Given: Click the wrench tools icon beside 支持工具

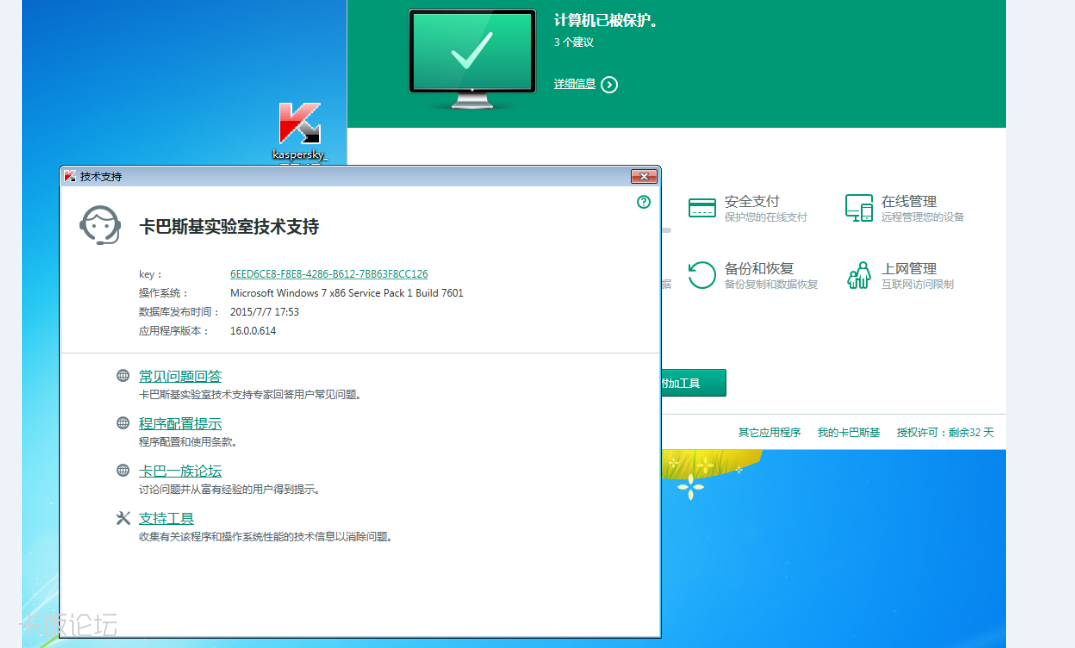Looking at the screenshot, I should (123, 518).
